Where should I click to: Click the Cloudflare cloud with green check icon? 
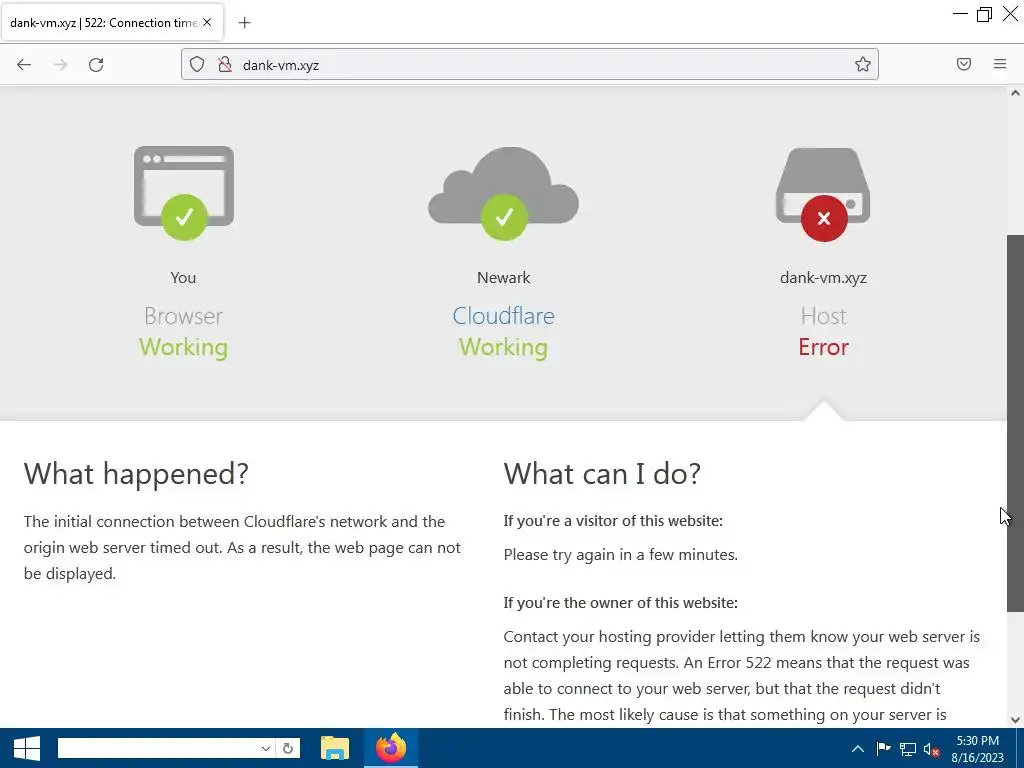tap(504, 193)
